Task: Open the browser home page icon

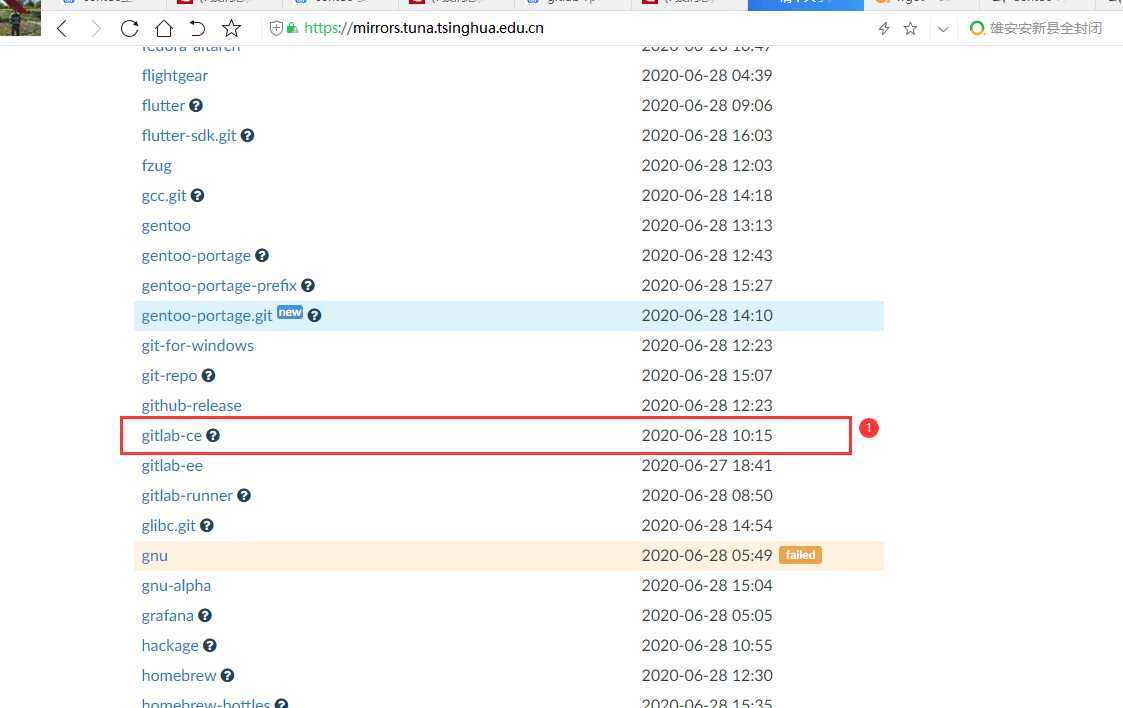Action: pyautogui.click(x=164, y=29)
